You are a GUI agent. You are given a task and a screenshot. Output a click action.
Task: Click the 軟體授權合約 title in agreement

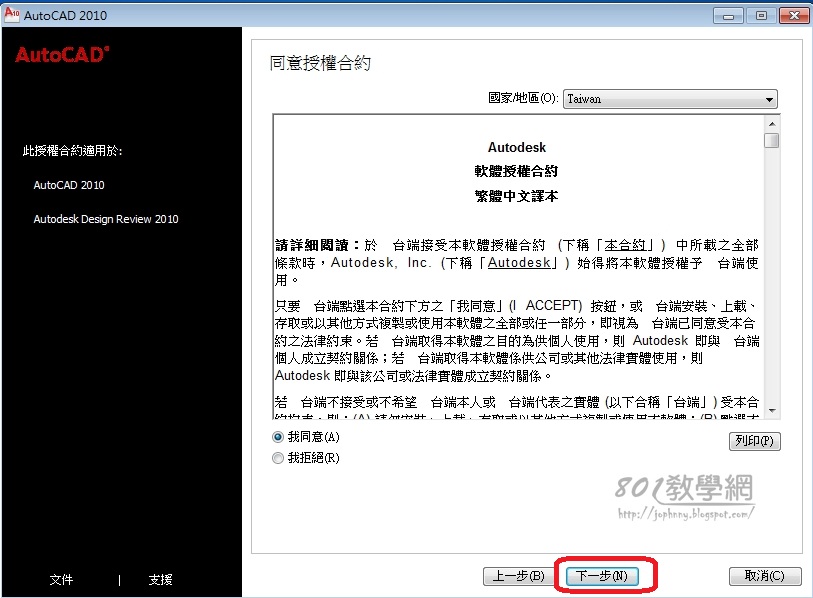(516, 171)
